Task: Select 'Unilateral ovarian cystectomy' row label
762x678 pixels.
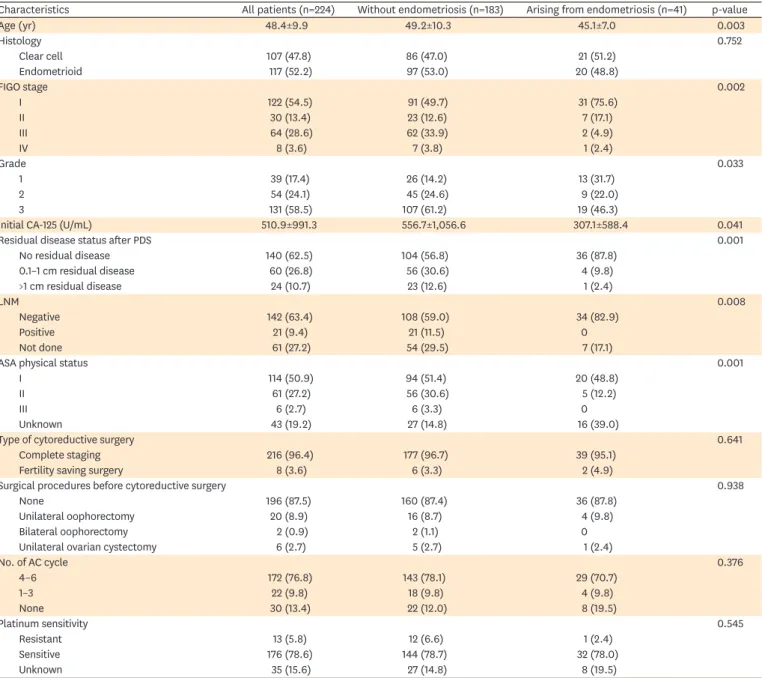Action: (x=87, y=547)
